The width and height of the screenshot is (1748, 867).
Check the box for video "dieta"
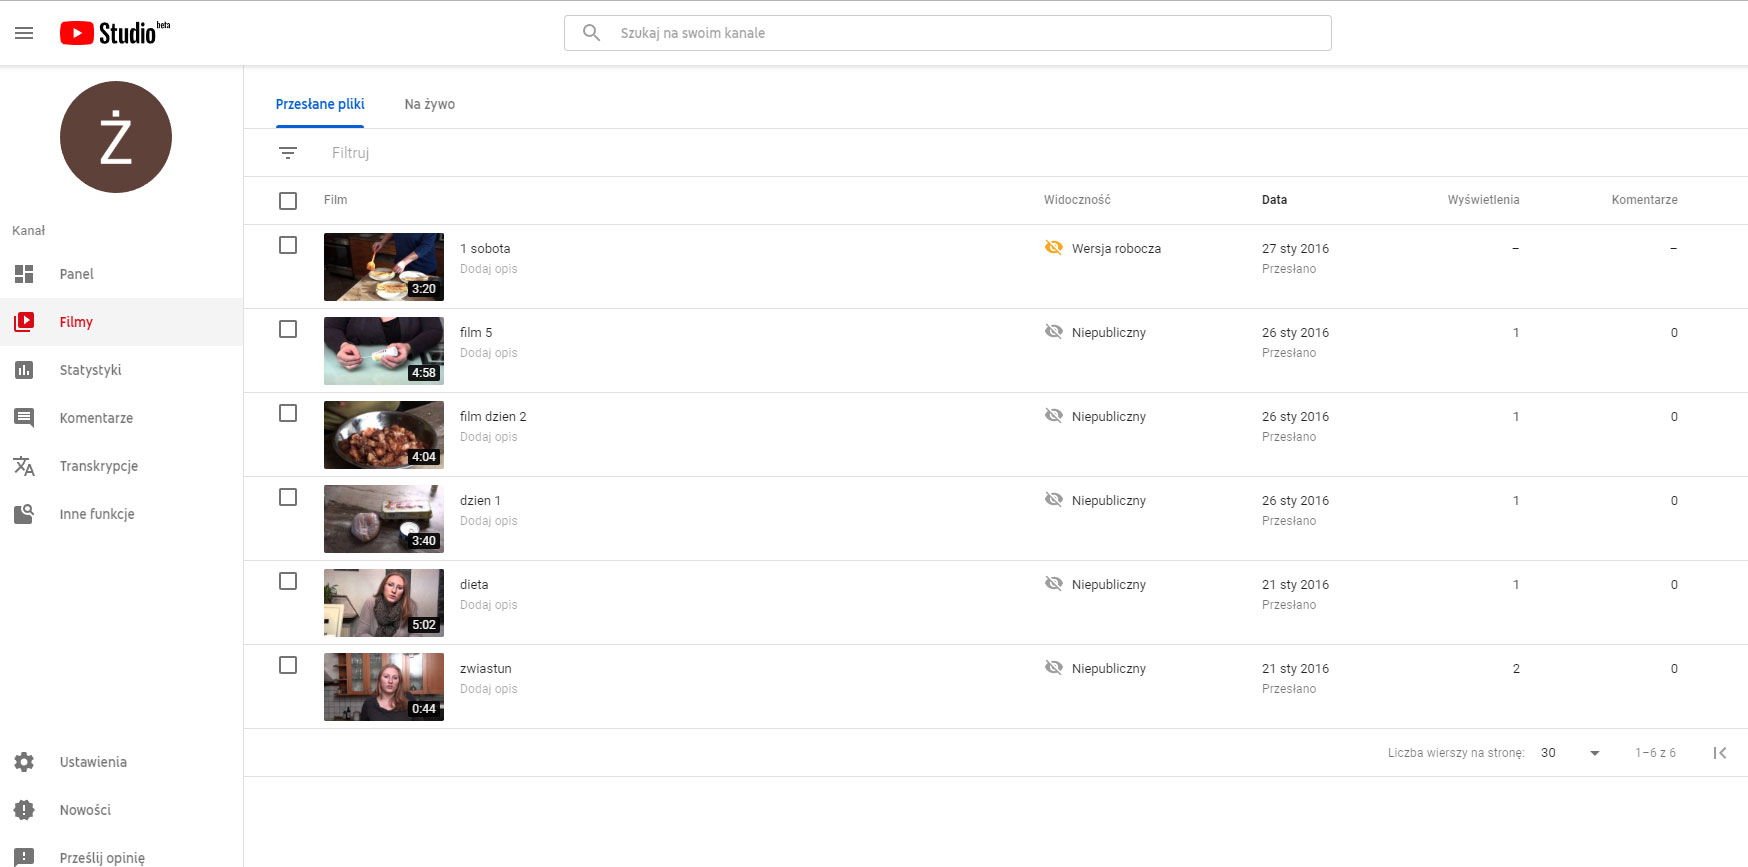pyautogui.click(x=288, y=581)
